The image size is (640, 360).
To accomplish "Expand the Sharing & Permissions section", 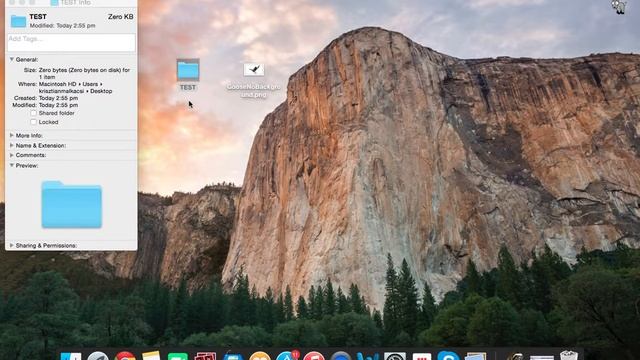I will (11, 245).
